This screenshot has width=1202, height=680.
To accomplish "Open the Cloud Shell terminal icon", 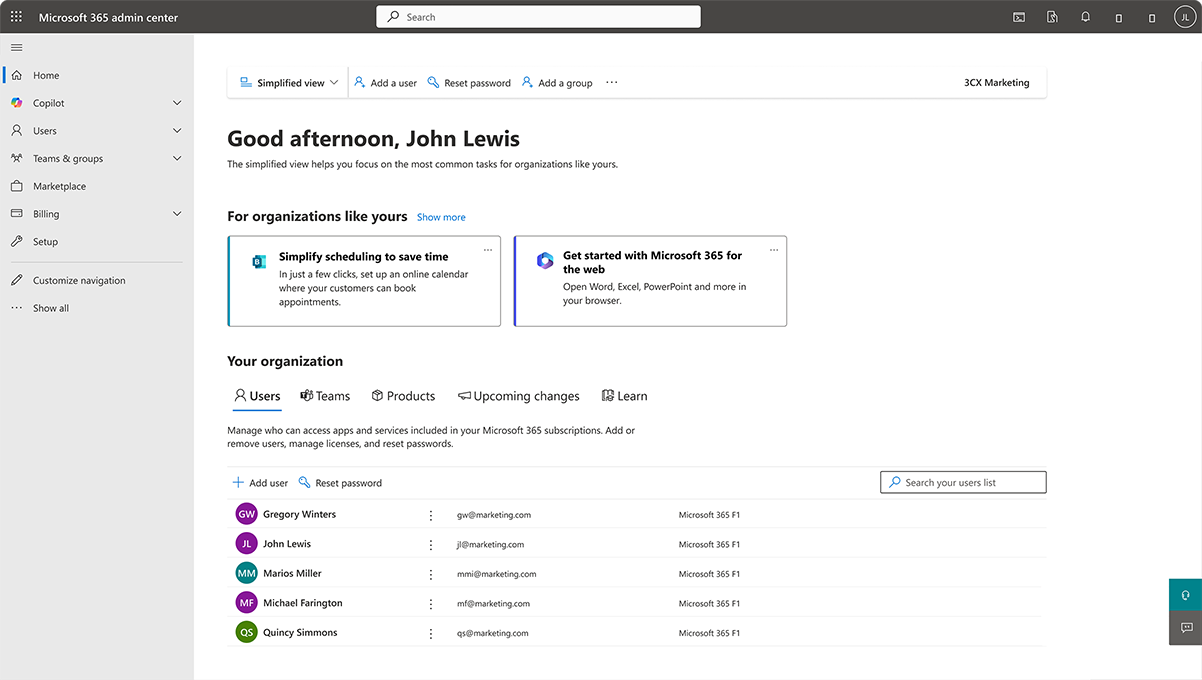I will (x=1019, y=17).
